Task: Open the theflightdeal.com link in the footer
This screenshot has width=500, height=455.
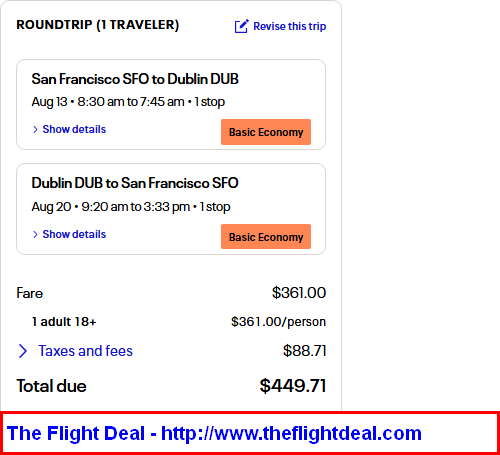Action: pyautogui.click(x=292, y=433)
